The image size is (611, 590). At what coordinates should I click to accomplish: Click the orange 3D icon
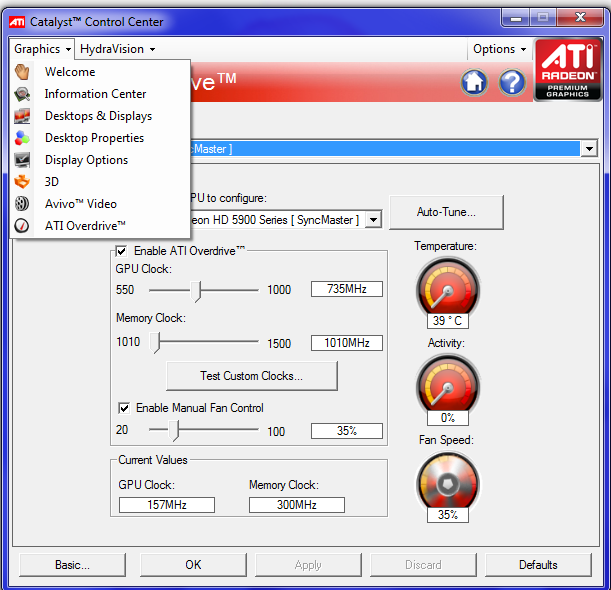pos(22,182)
